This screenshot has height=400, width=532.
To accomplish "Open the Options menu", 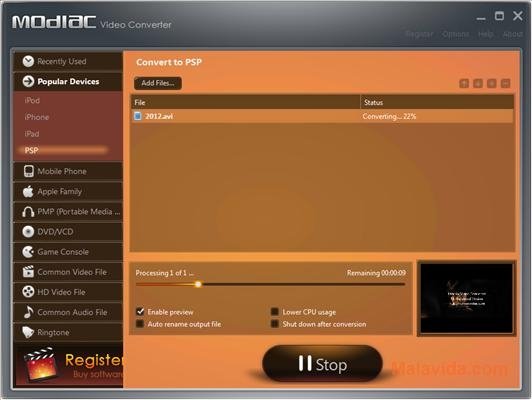I will pos(455,34).
